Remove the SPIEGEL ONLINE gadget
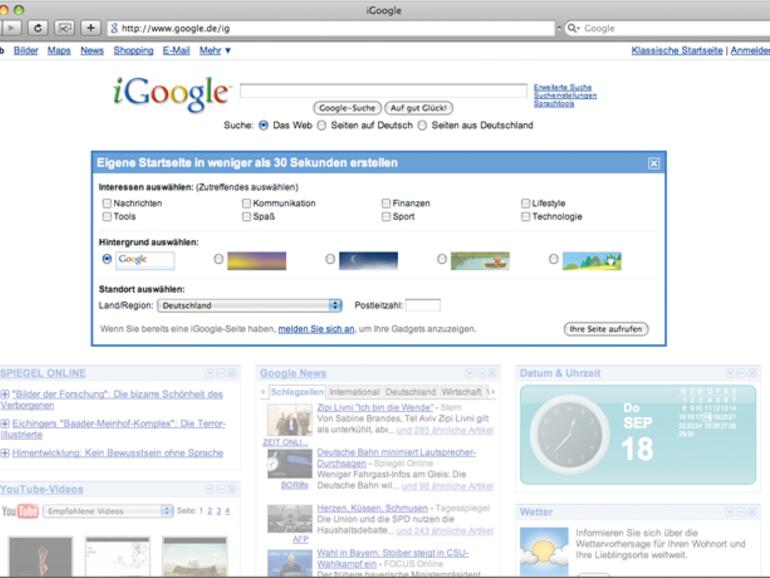Screen dimensions: 770x578 pyautogui.click(x=232, y=373)
